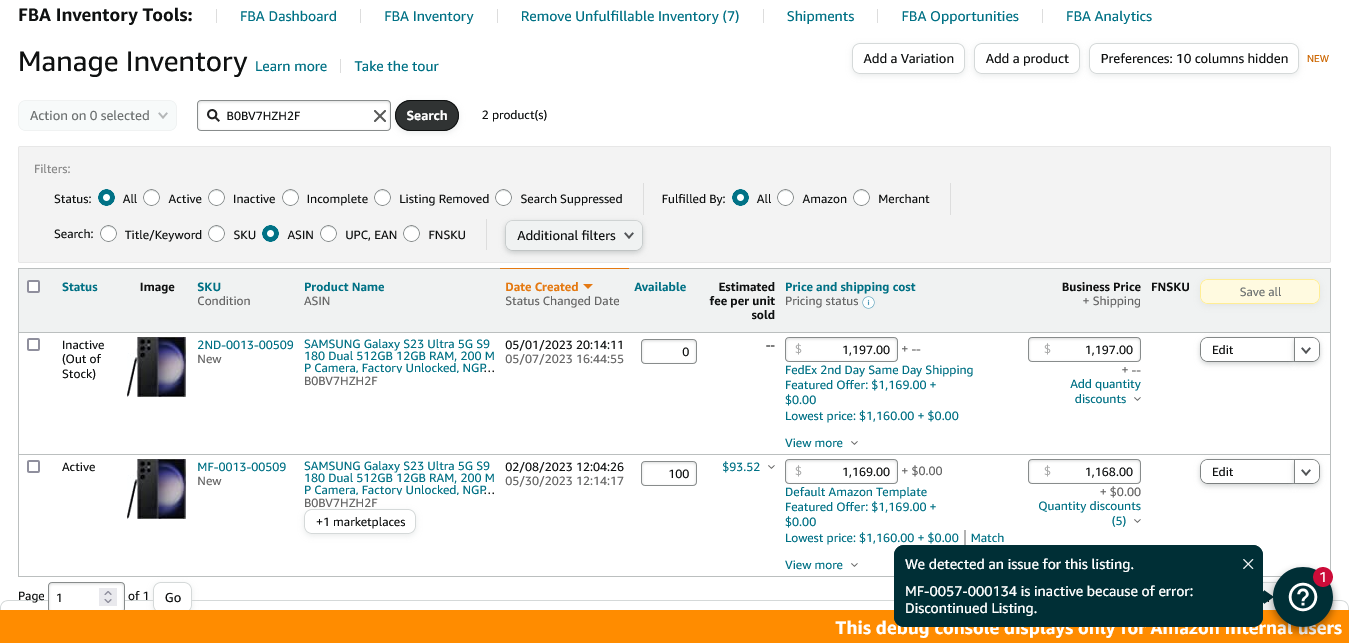This screenshot has height=643, width=1349.
Task: Open the Learn more link
Action: 291,66
